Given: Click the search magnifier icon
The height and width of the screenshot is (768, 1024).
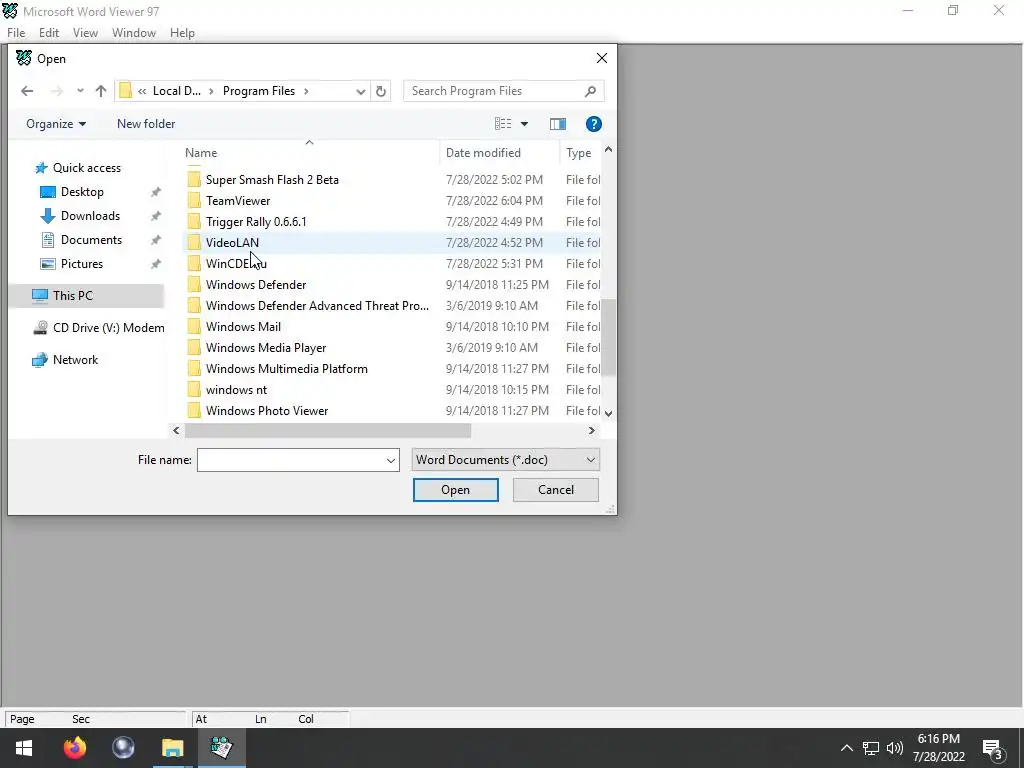Looking at the screenshot, I should coord(590,91).
